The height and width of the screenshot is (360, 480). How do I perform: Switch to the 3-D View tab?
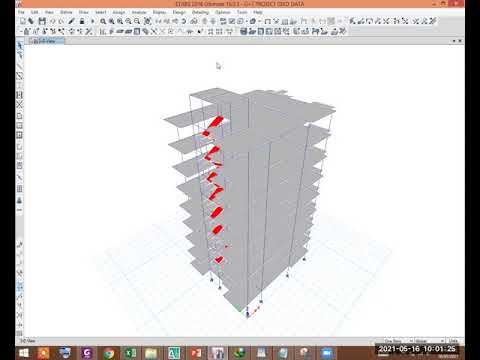(x=47, y=41)
